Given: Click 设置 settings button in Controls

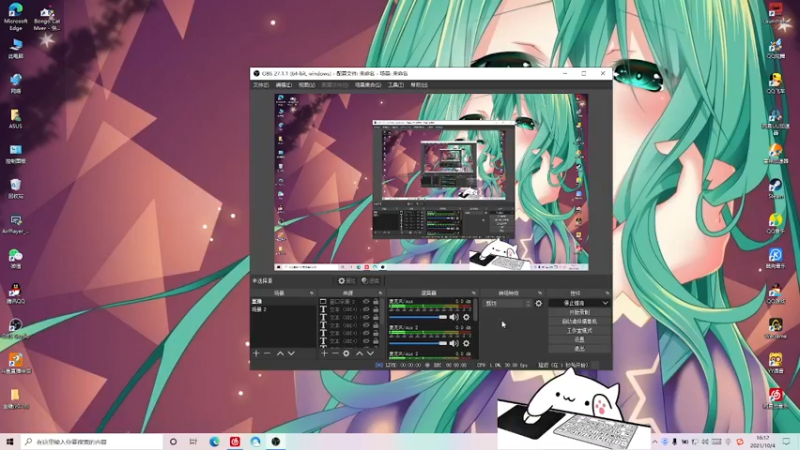Looking at the screenshot, I should coord(579,340).
